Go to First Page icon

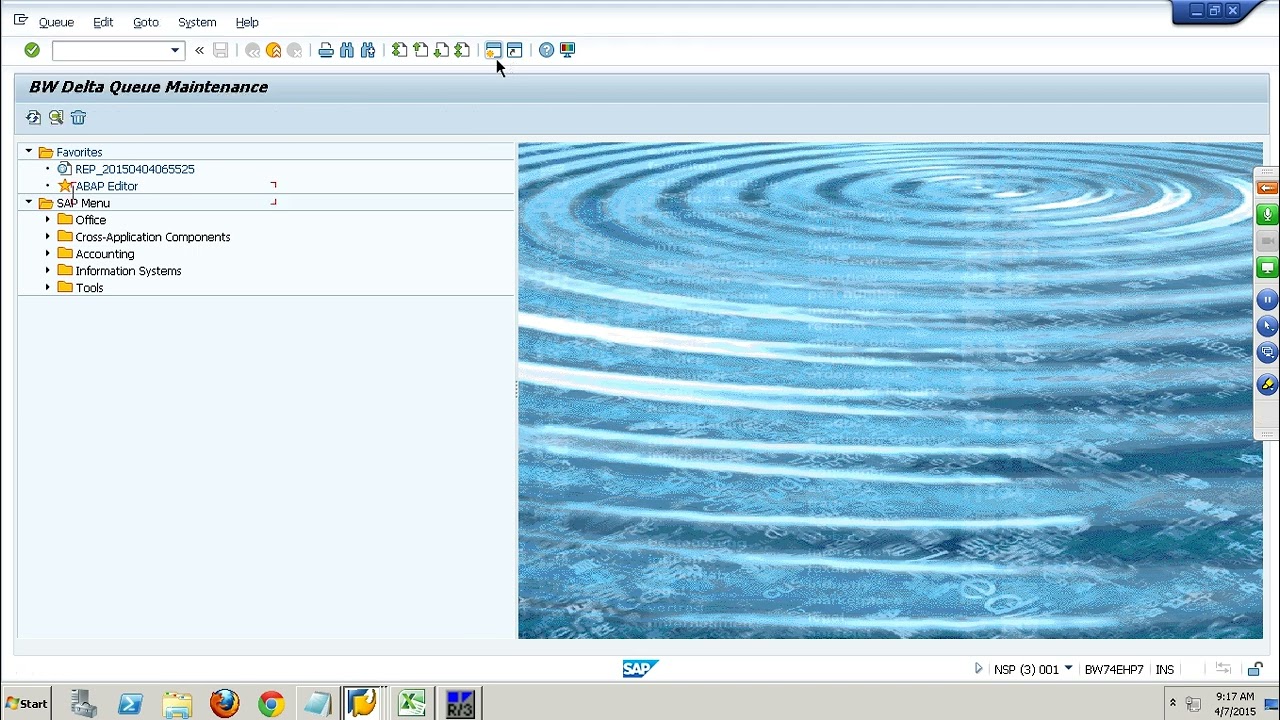coord(399,50)
